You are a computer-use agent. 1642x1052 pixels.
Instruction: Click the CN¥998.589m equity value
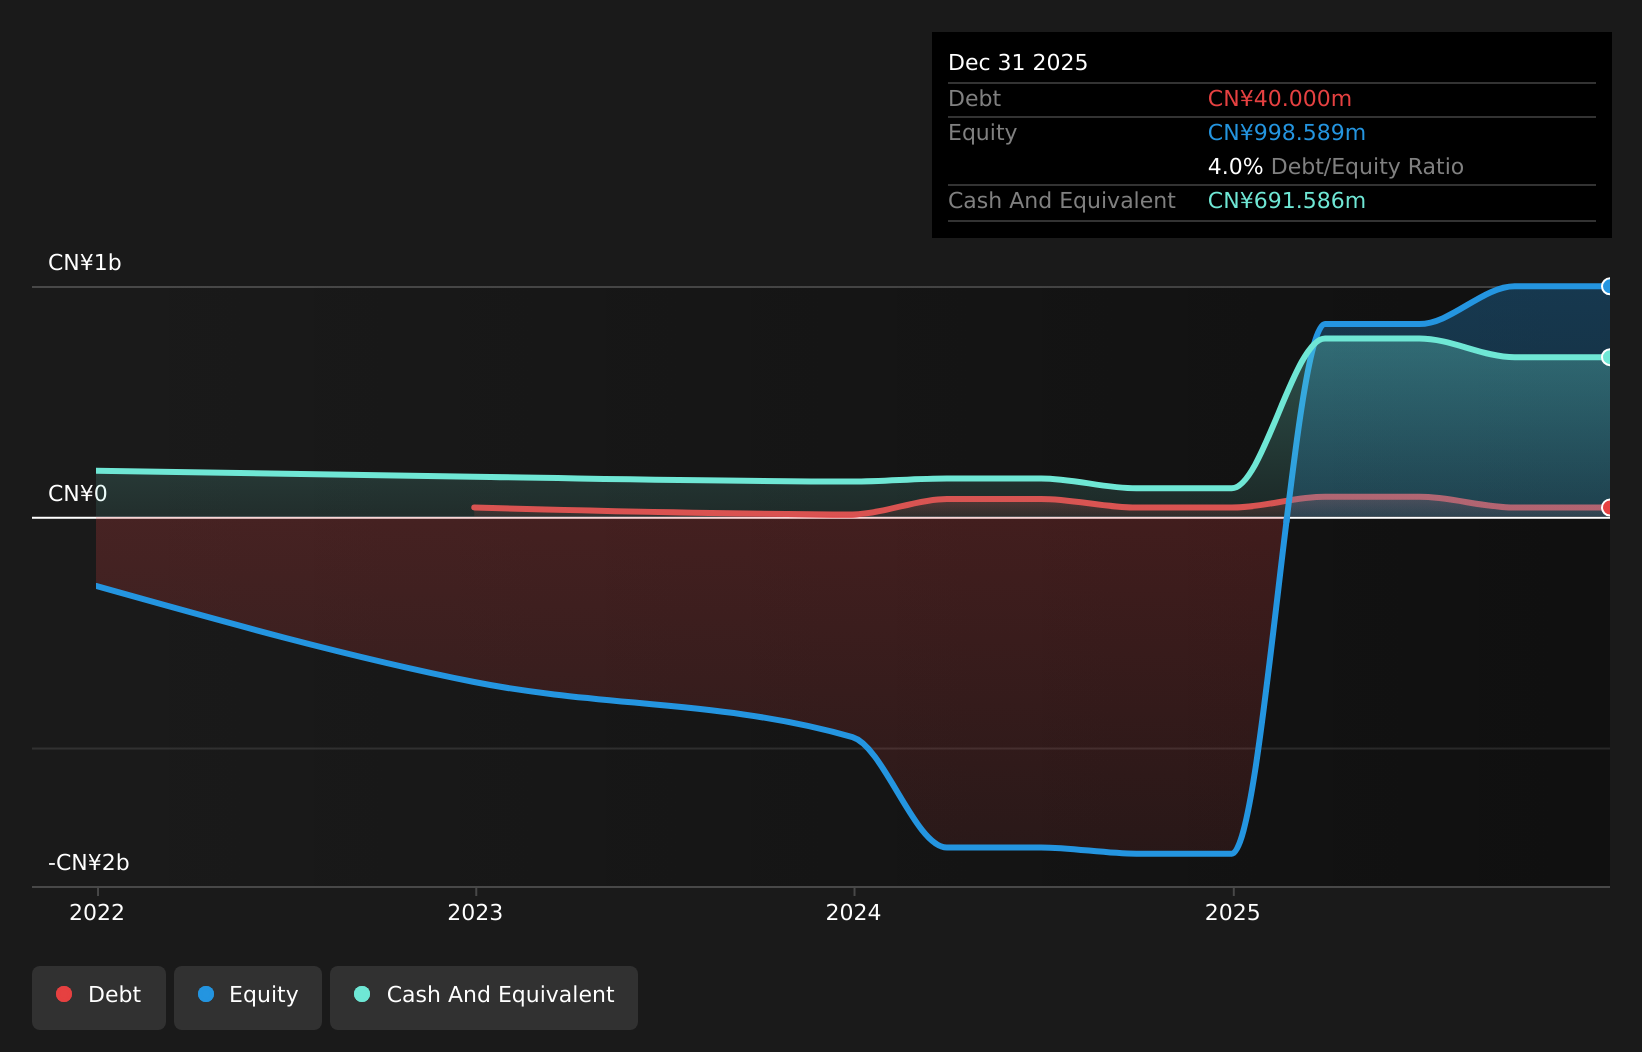pyautogui.click(x=1287, y=133)
